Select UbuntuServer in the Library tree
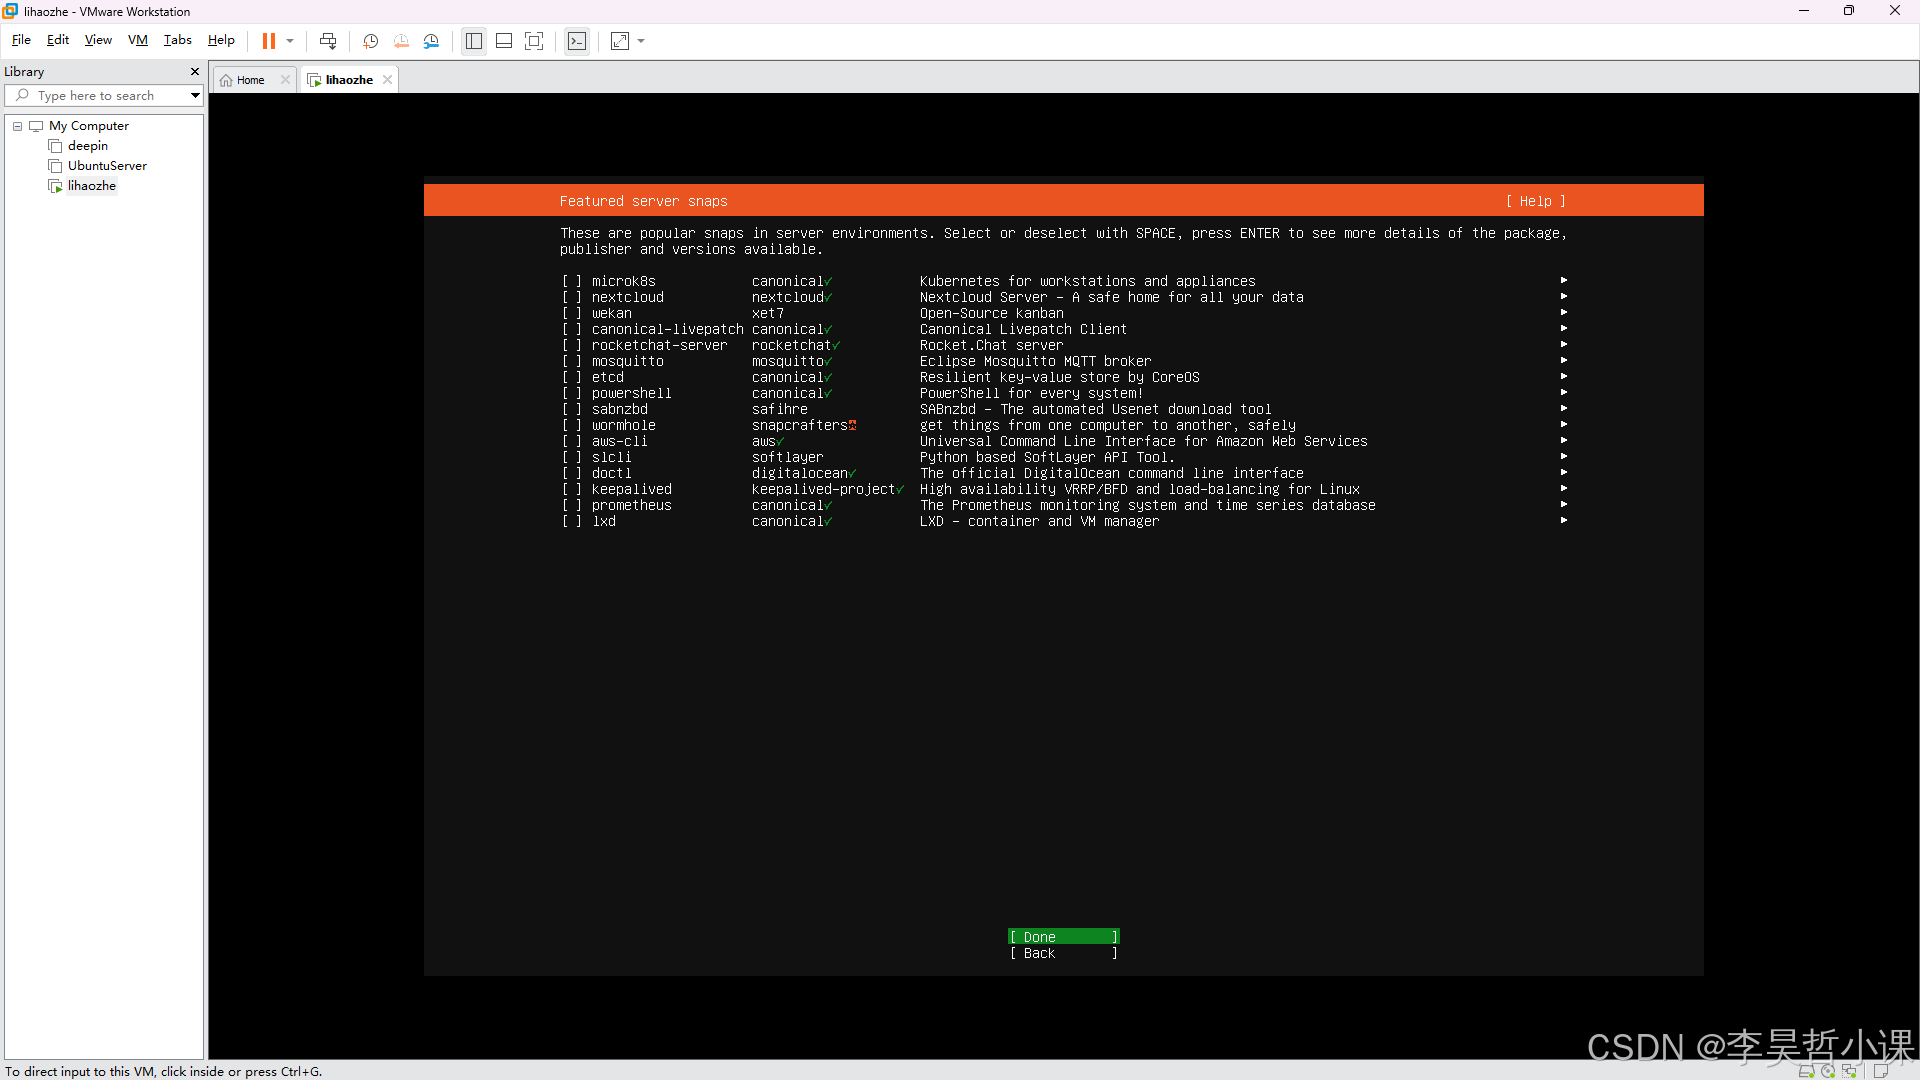The image size is (1920, 1080). click(107, 166)
